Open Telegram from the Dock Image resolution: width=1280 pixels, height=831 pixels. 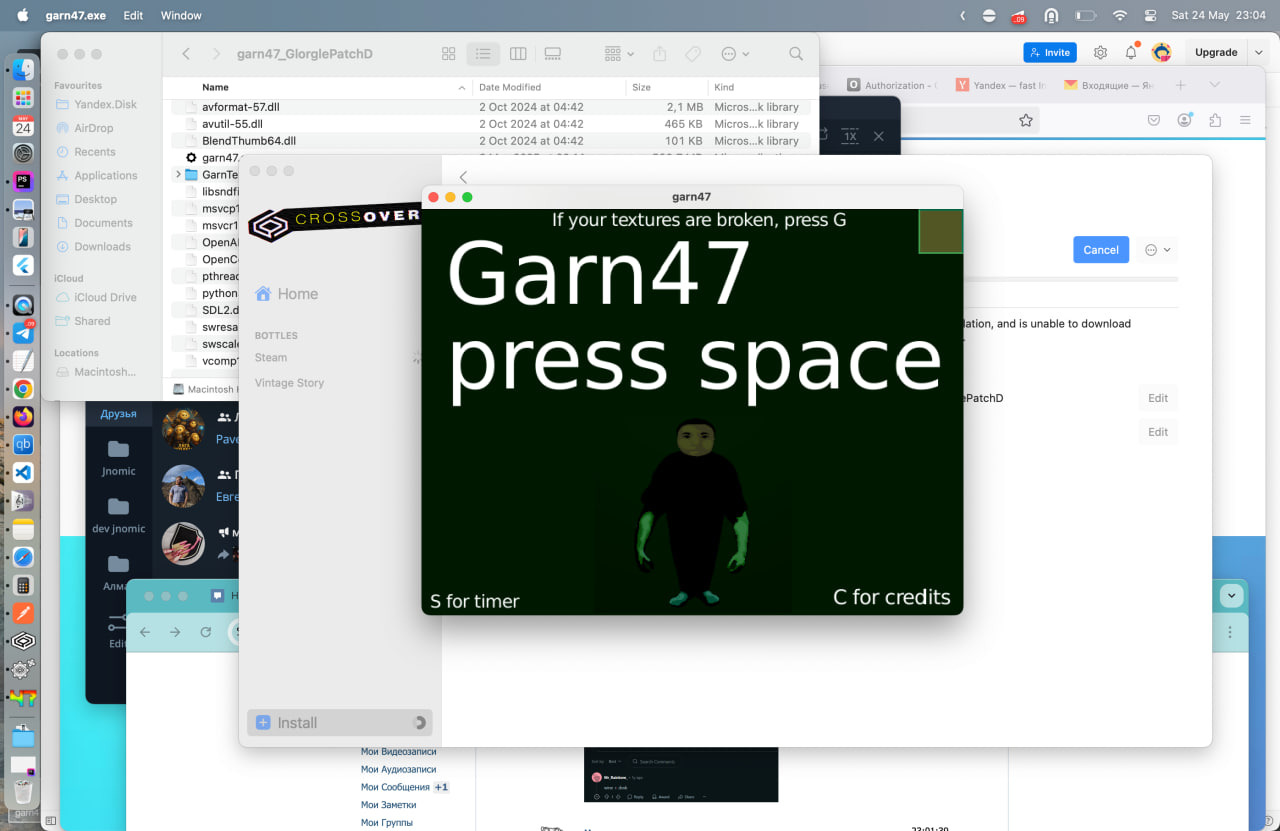pos(23,333)
